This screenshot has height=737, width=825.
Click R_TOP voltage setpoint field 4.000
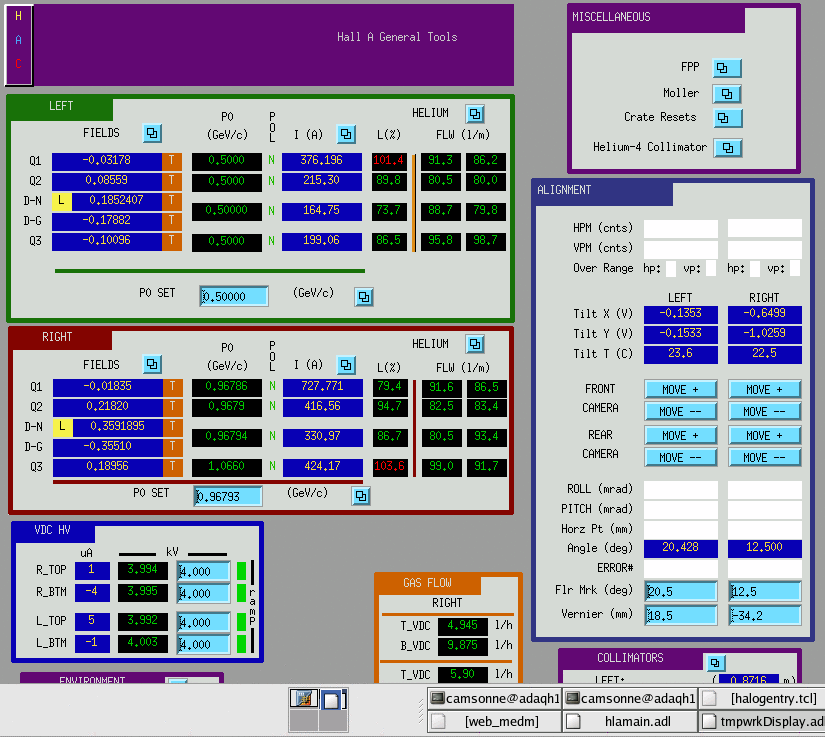(x=204, y=571)
